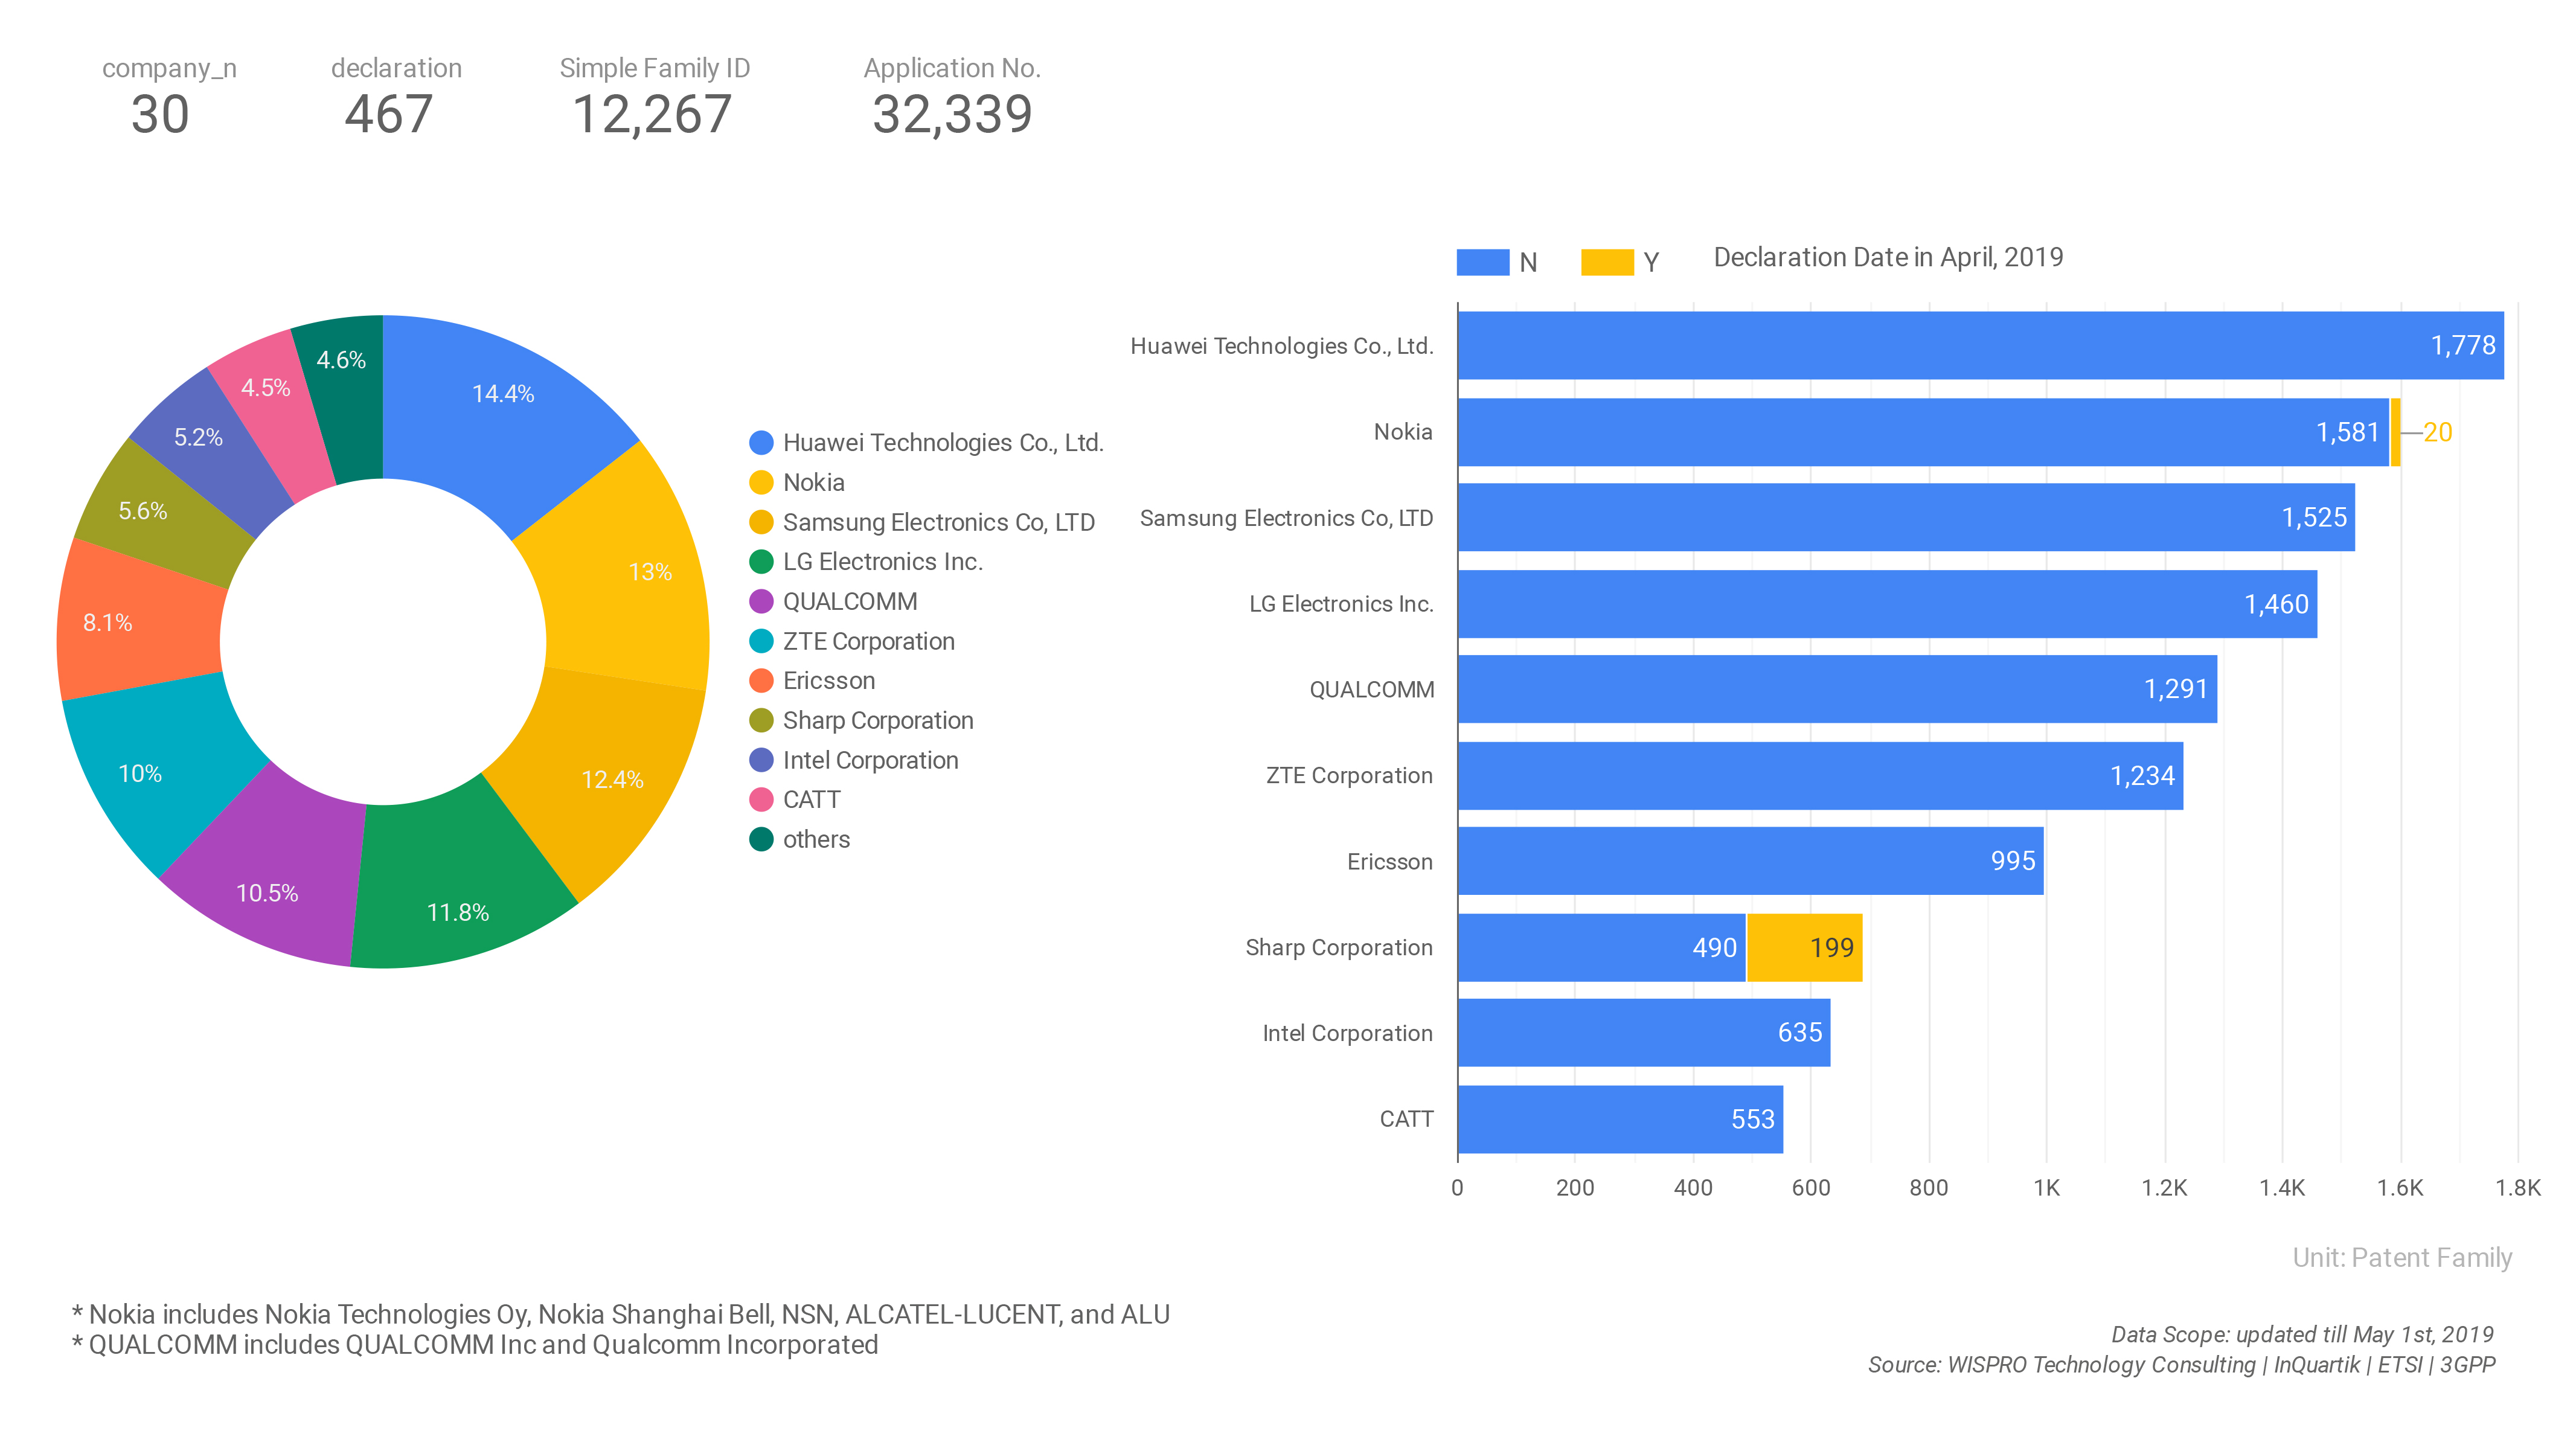The height and width of the screenshot is (1448, 2576).
Task: Click the Samsung Electronics legend dot
Action: click(761, 522)
